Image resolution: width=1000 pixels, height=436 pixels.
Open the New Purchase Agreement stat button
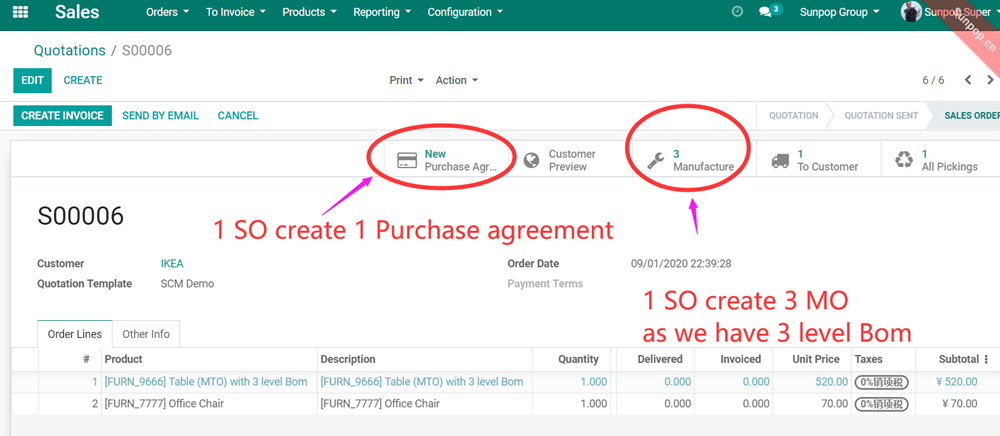(x=446, y=160)
